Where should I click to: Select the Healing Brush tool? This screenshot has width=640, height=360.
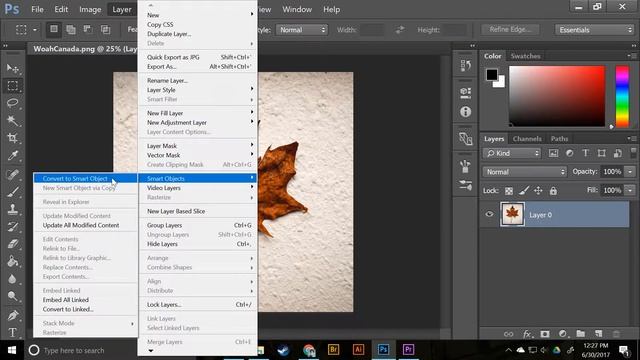pyautogui.click(x=13, y=174)
